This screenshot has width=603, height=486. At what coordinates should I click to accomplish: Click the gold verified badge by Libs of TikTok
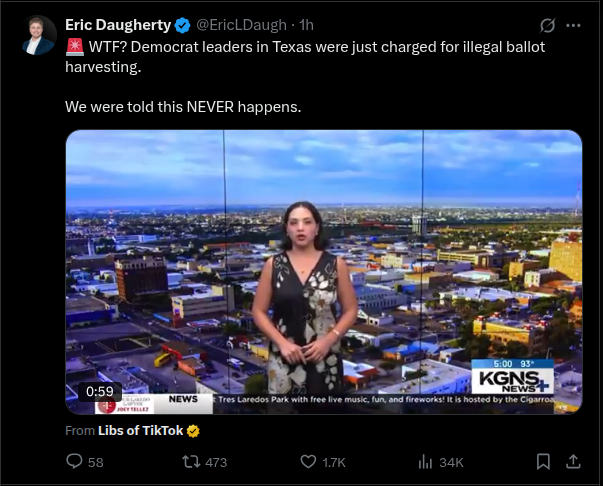click(x=193, y=431)
